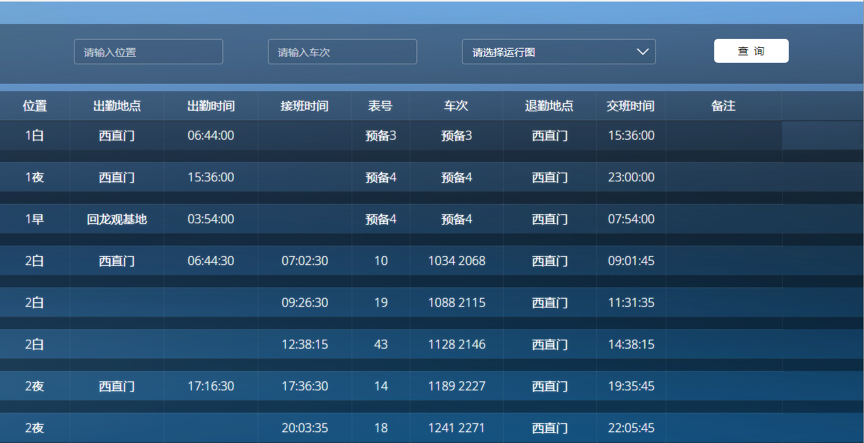
Task: Select the 接班时间 column header
Action: point(305,106)
